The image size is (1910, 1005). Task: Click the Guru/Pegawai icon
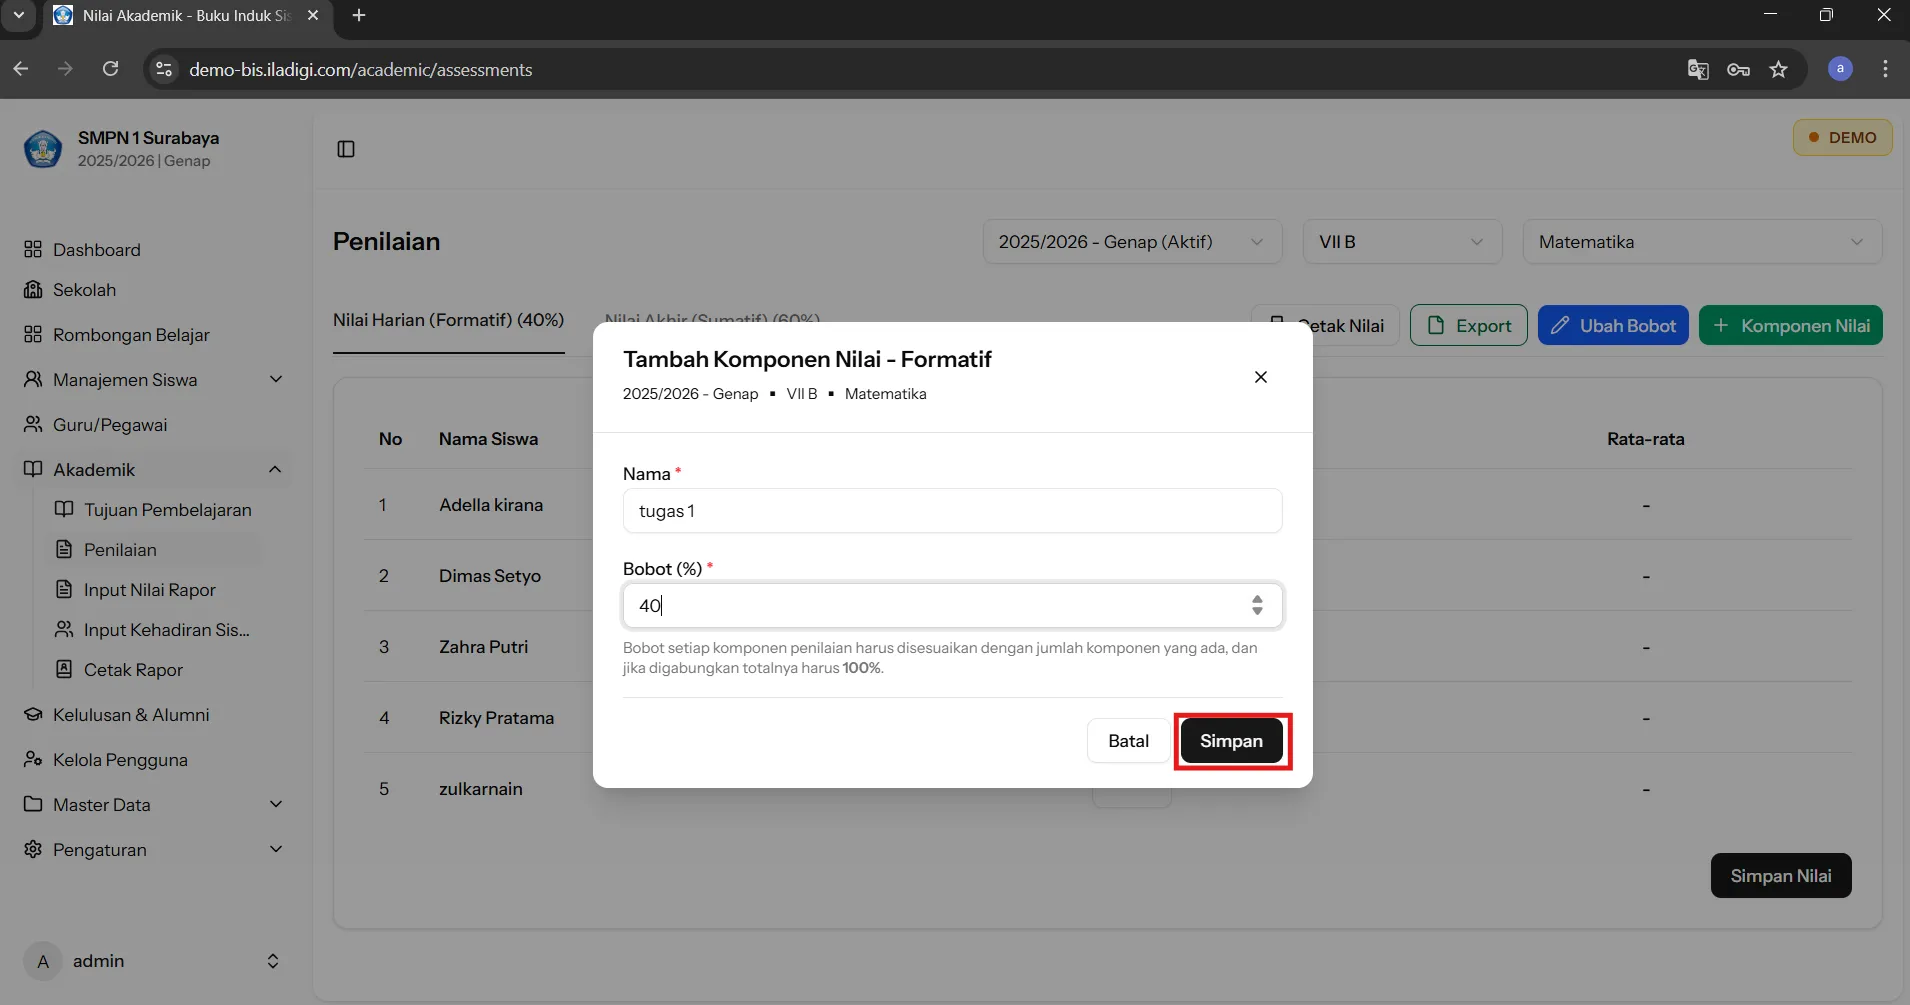pyautogui.click(x=33, y=425)
